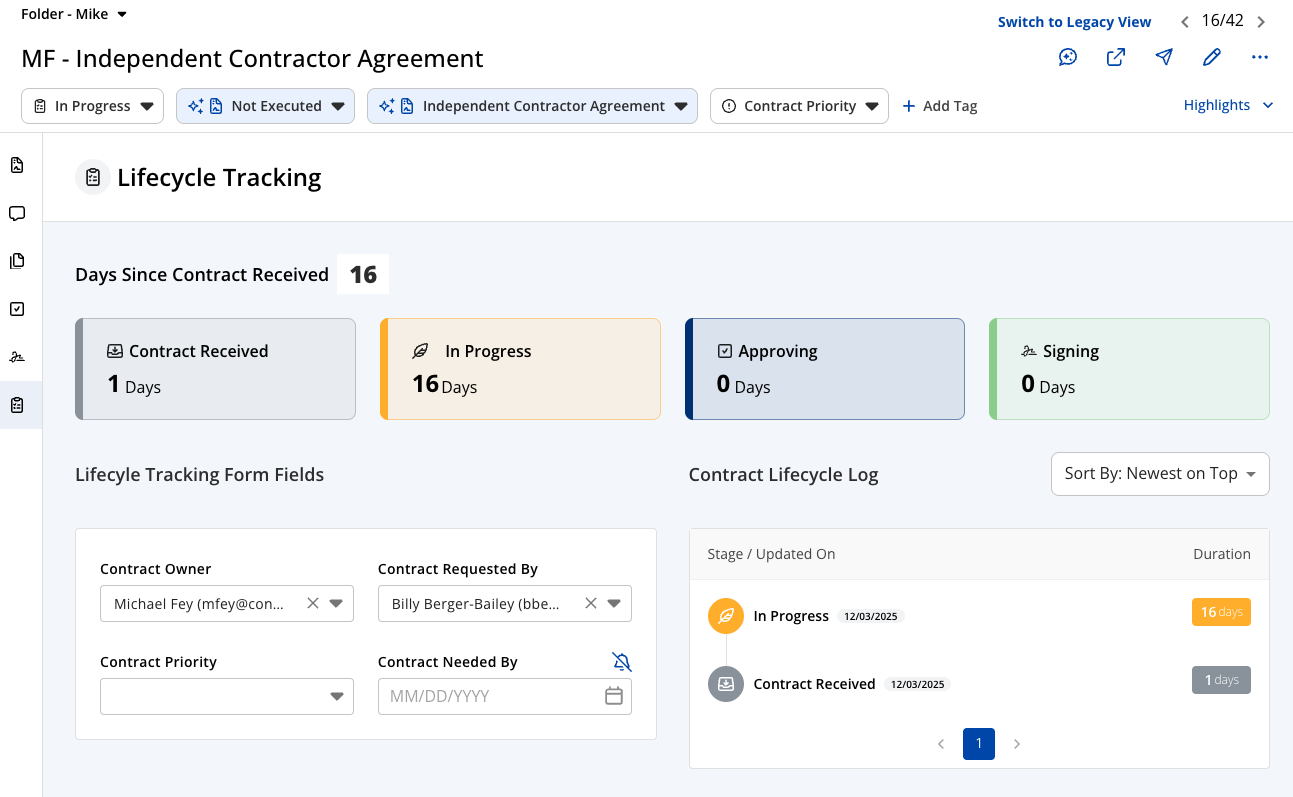The width and height of the screenshot is (1293, 797).
Task: Open the signature sidebar icon
Action: tap(17, 357)
